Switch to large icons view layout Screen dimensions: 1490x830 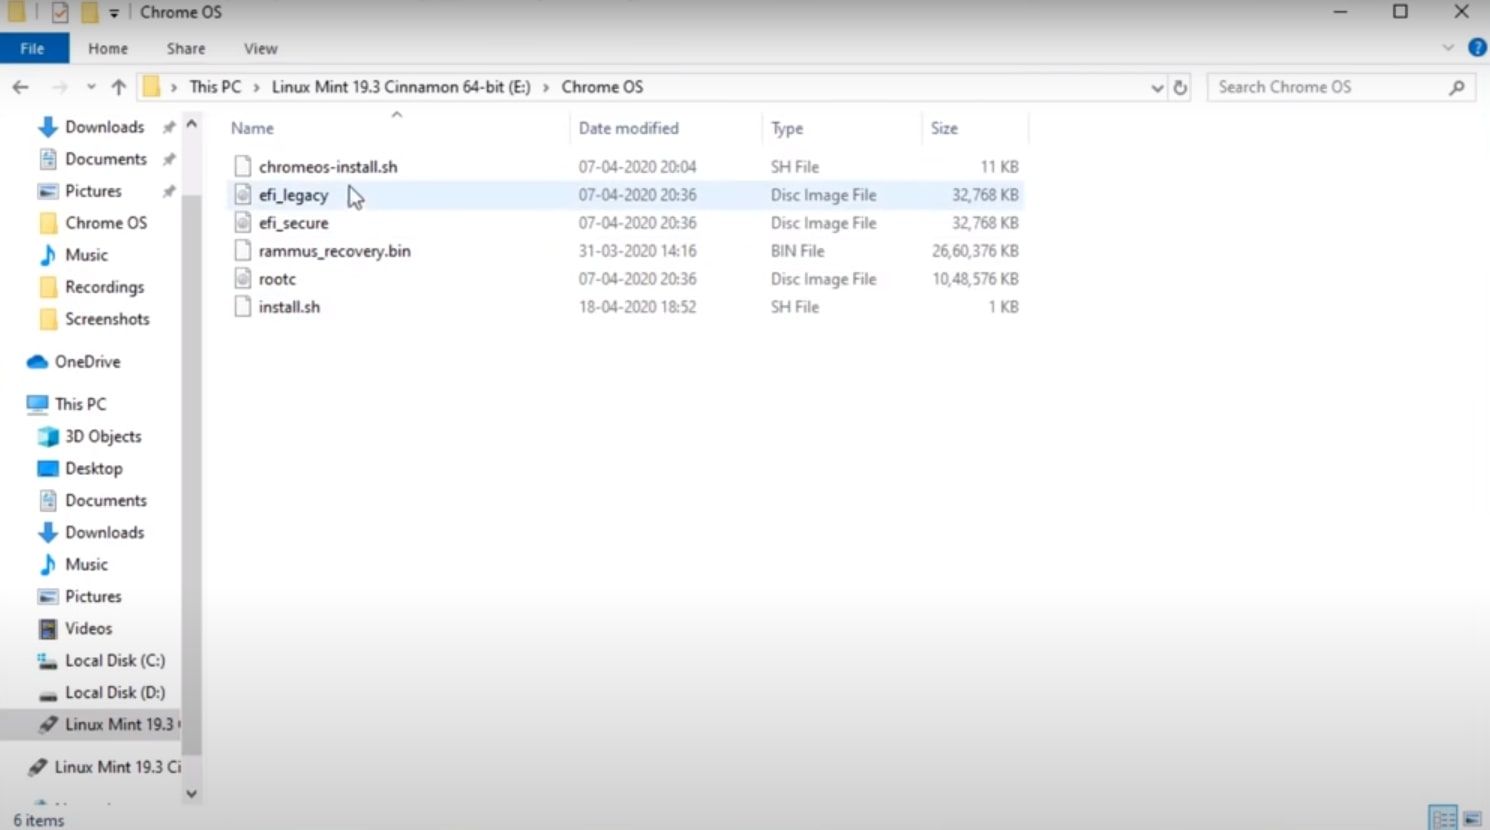pos(1472,819)
